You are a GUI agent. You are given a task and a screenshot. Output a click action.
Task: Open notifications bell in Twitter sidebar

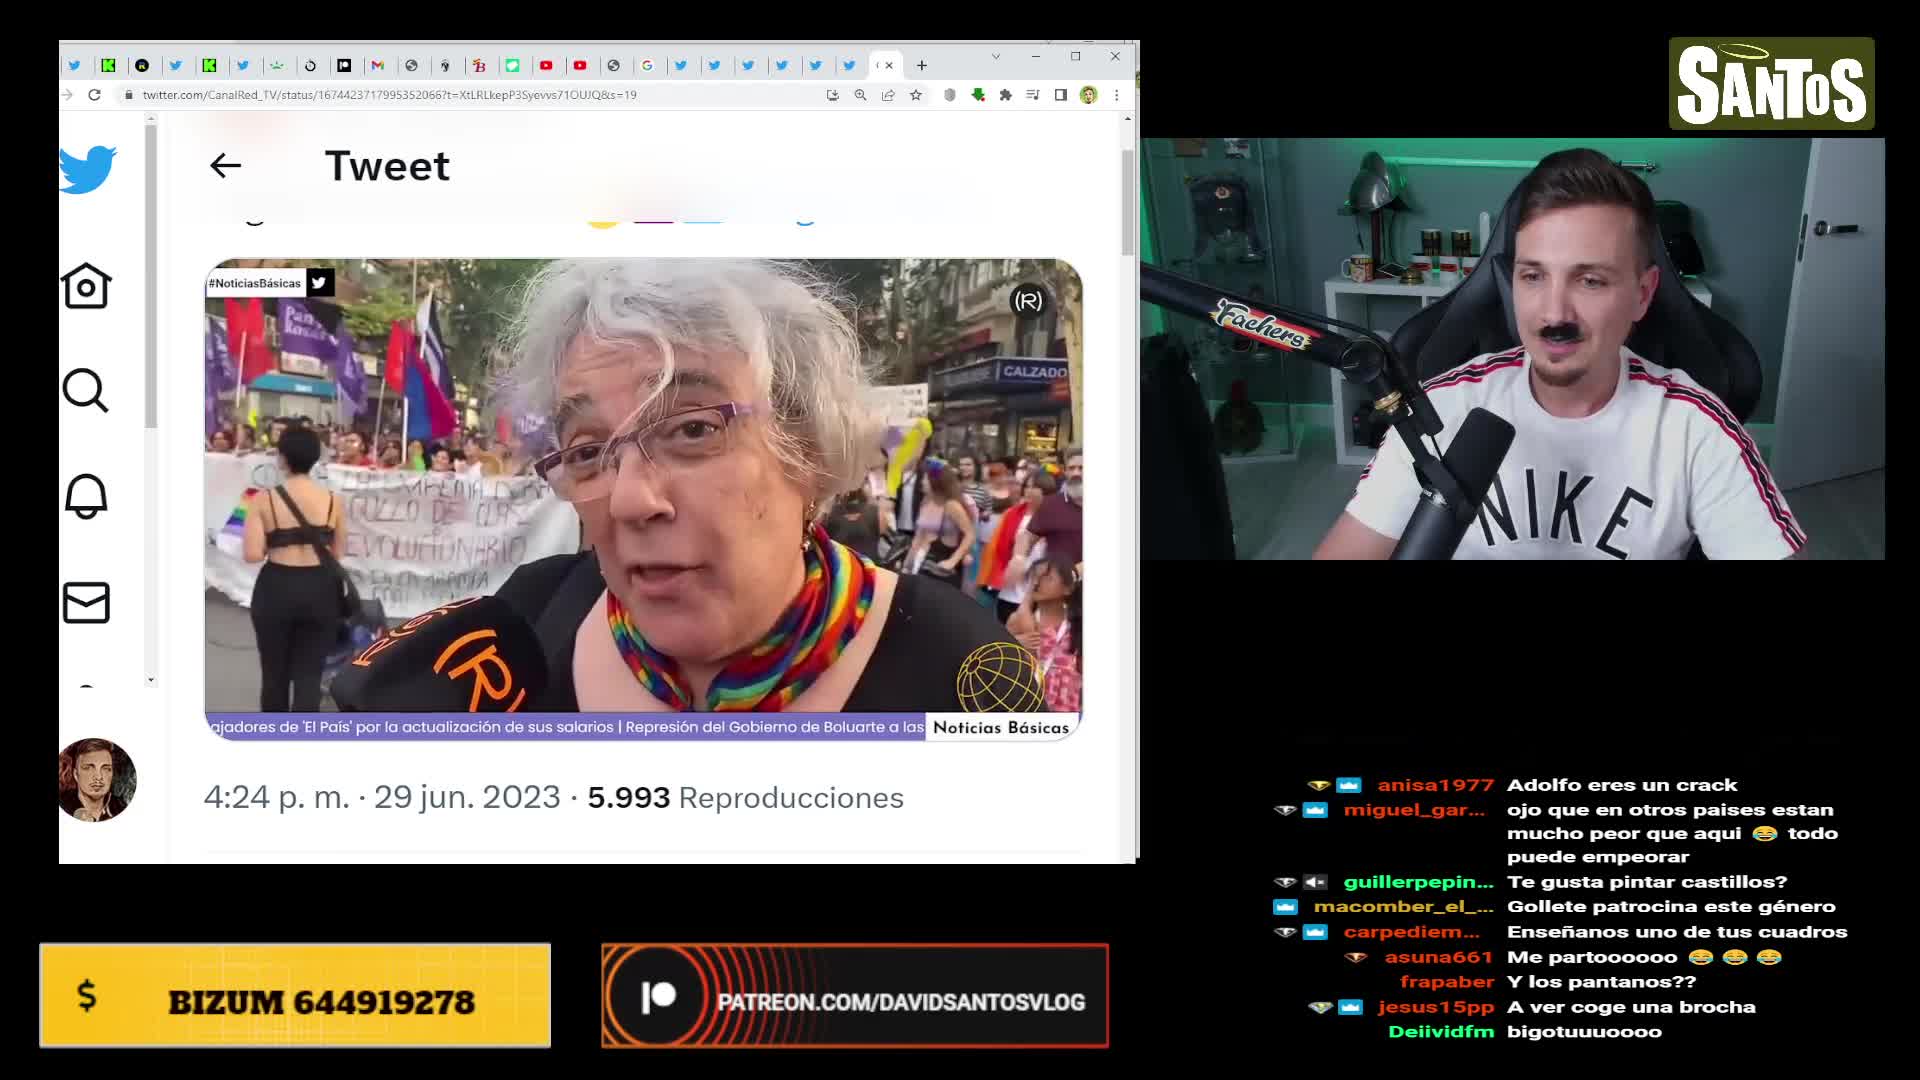[x=86, y=496]
